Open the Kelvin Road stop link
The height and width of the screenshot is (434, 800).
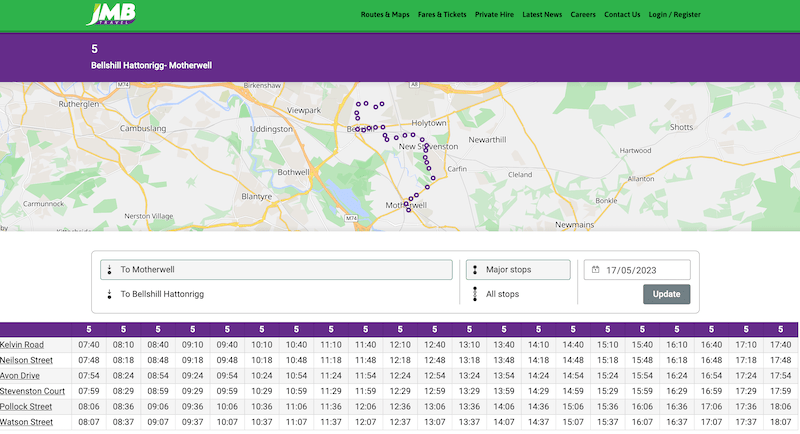(x=22, y=345)
